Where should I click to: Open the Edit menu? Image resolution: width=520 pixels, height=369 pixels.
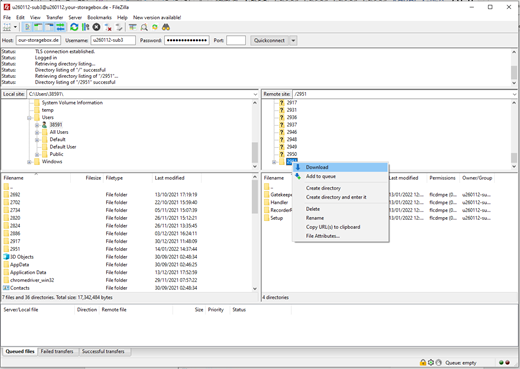click(20, 17)
